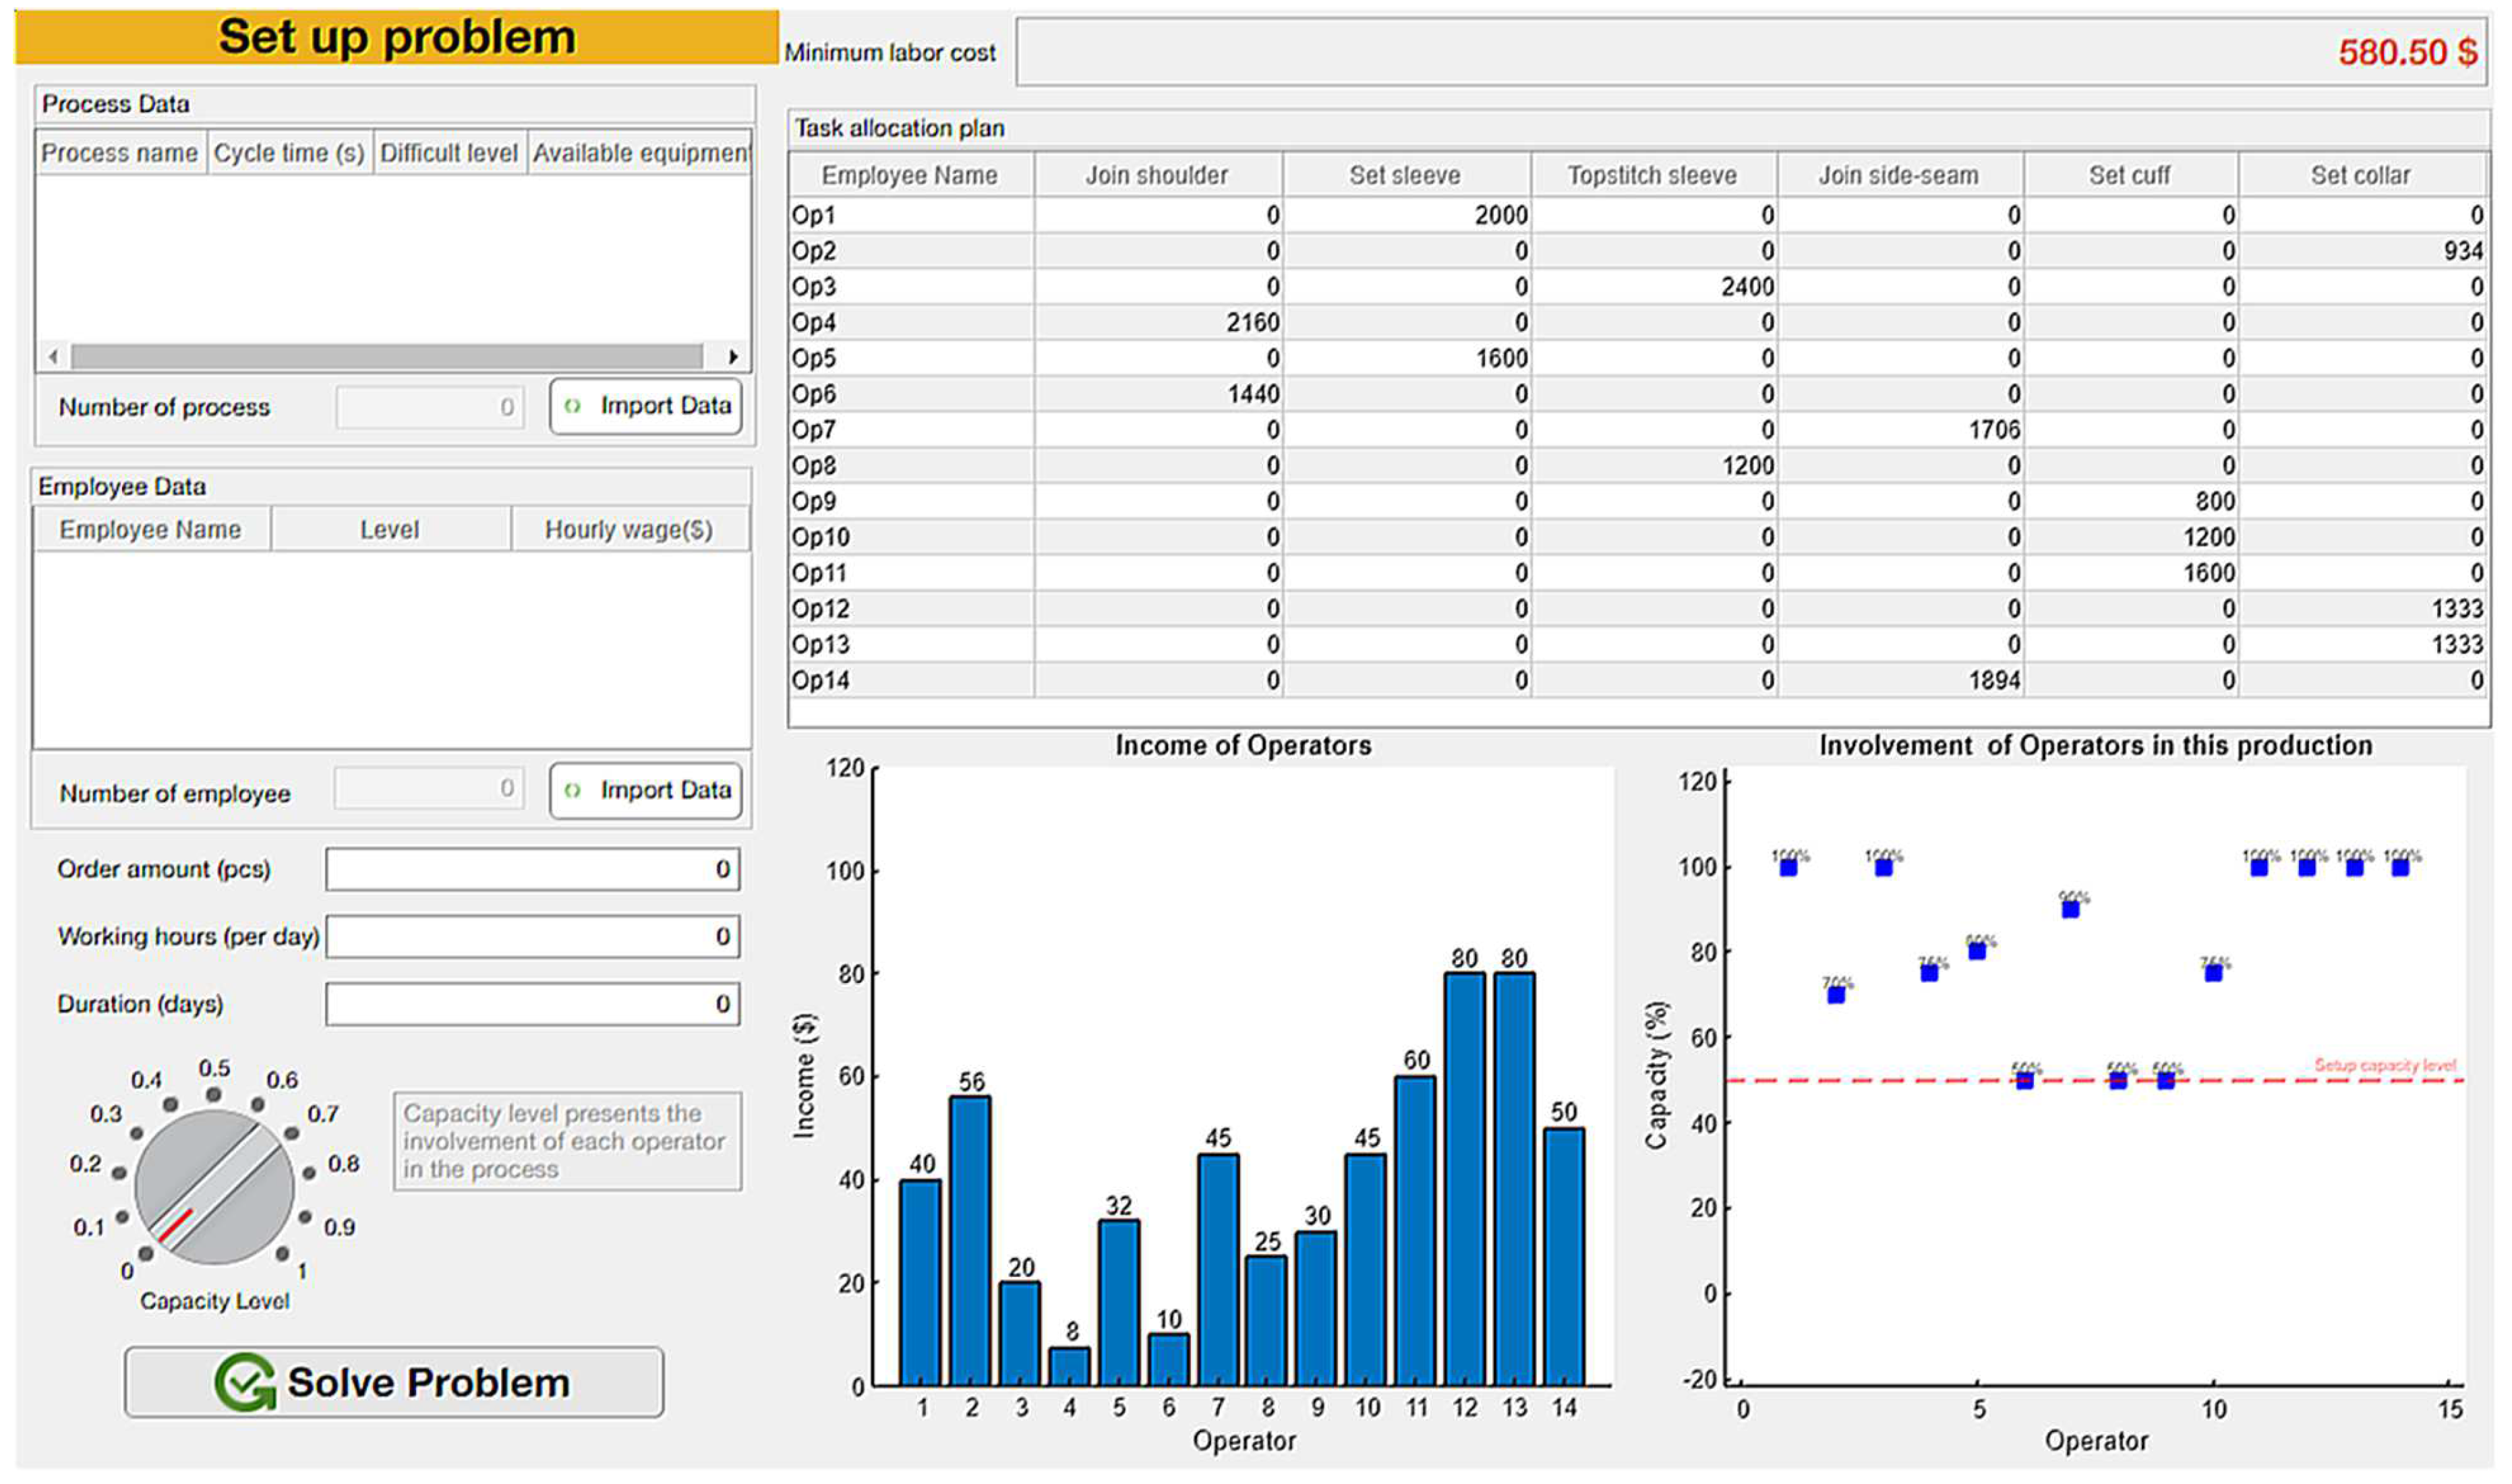The width and height of the screenshot is (2512, 1484).
Task: Click left arrow of Process Data scrollbar
Action: [x=54, y=357]
